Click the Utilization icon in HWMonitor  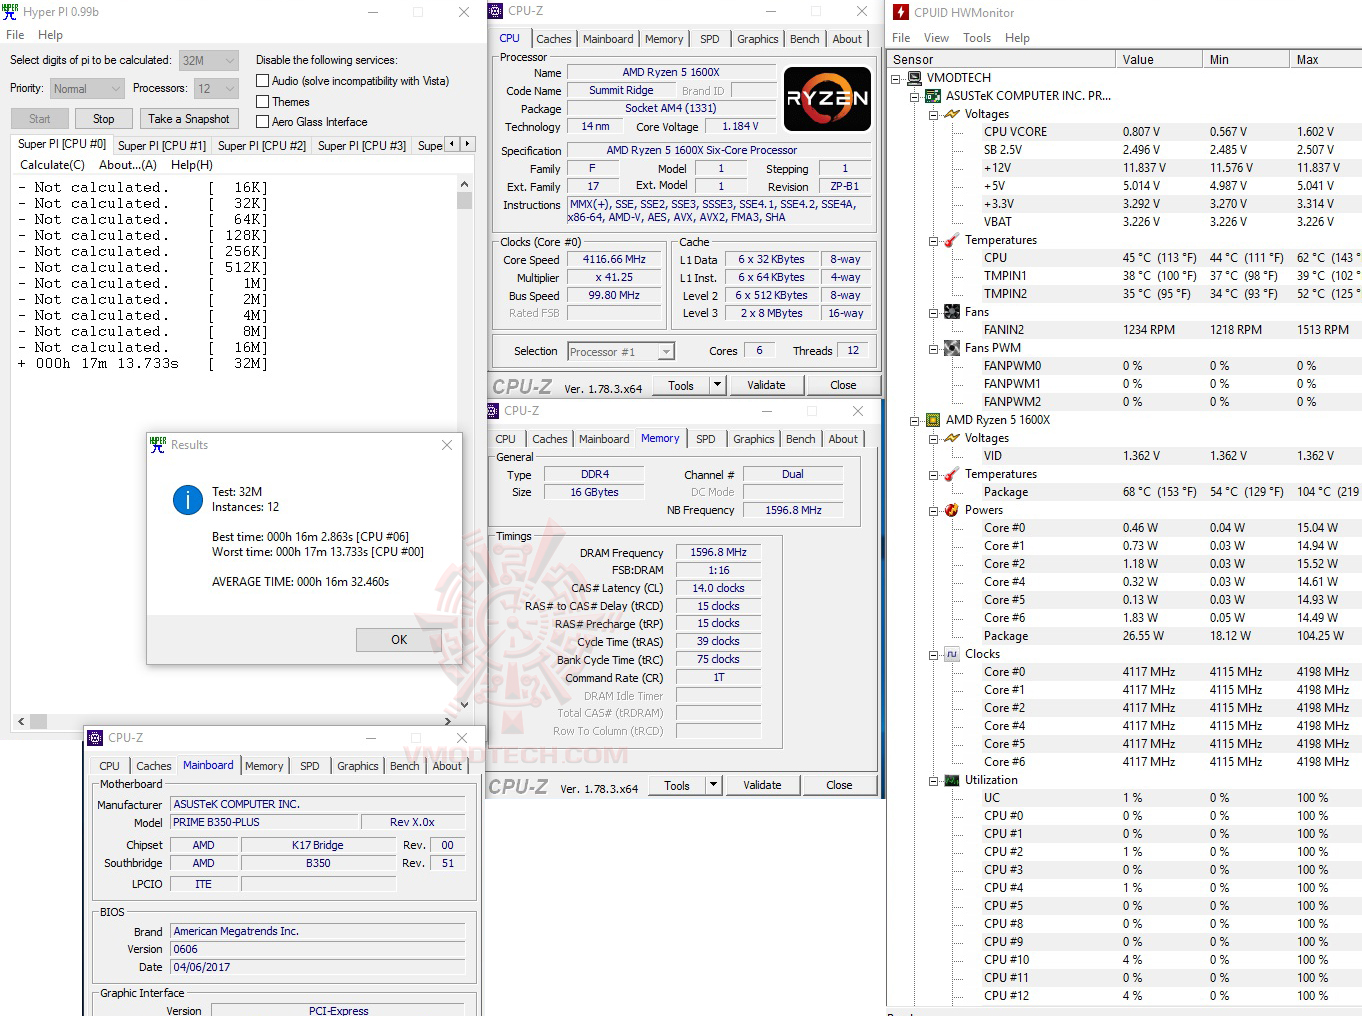point(950,780)
